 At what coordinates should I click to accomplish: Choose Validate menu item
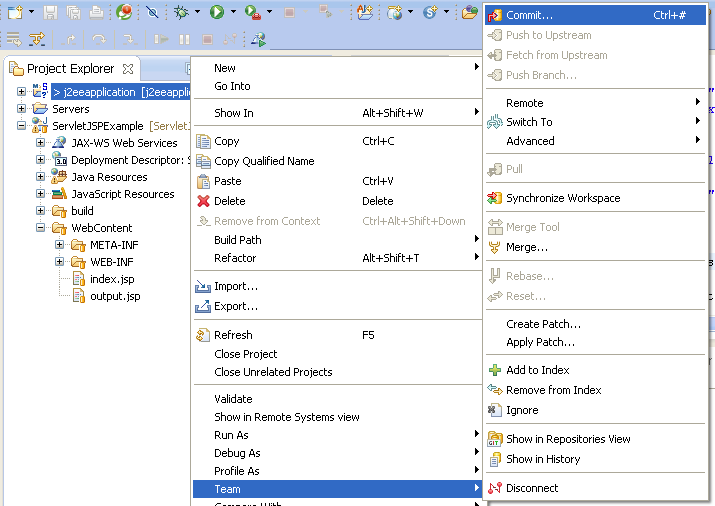[337, 399]
